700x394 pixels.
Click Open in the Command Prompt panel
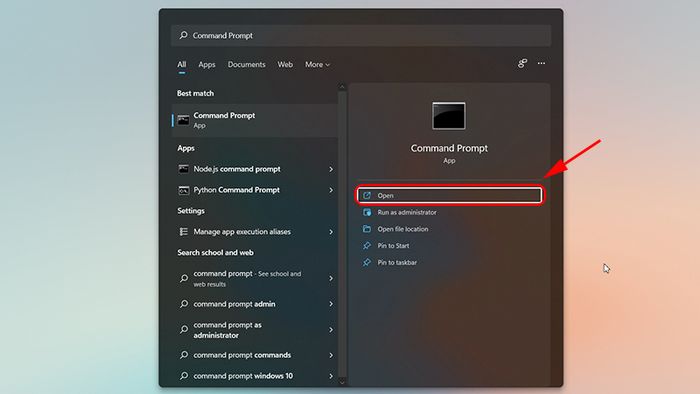tap(449, 195)
